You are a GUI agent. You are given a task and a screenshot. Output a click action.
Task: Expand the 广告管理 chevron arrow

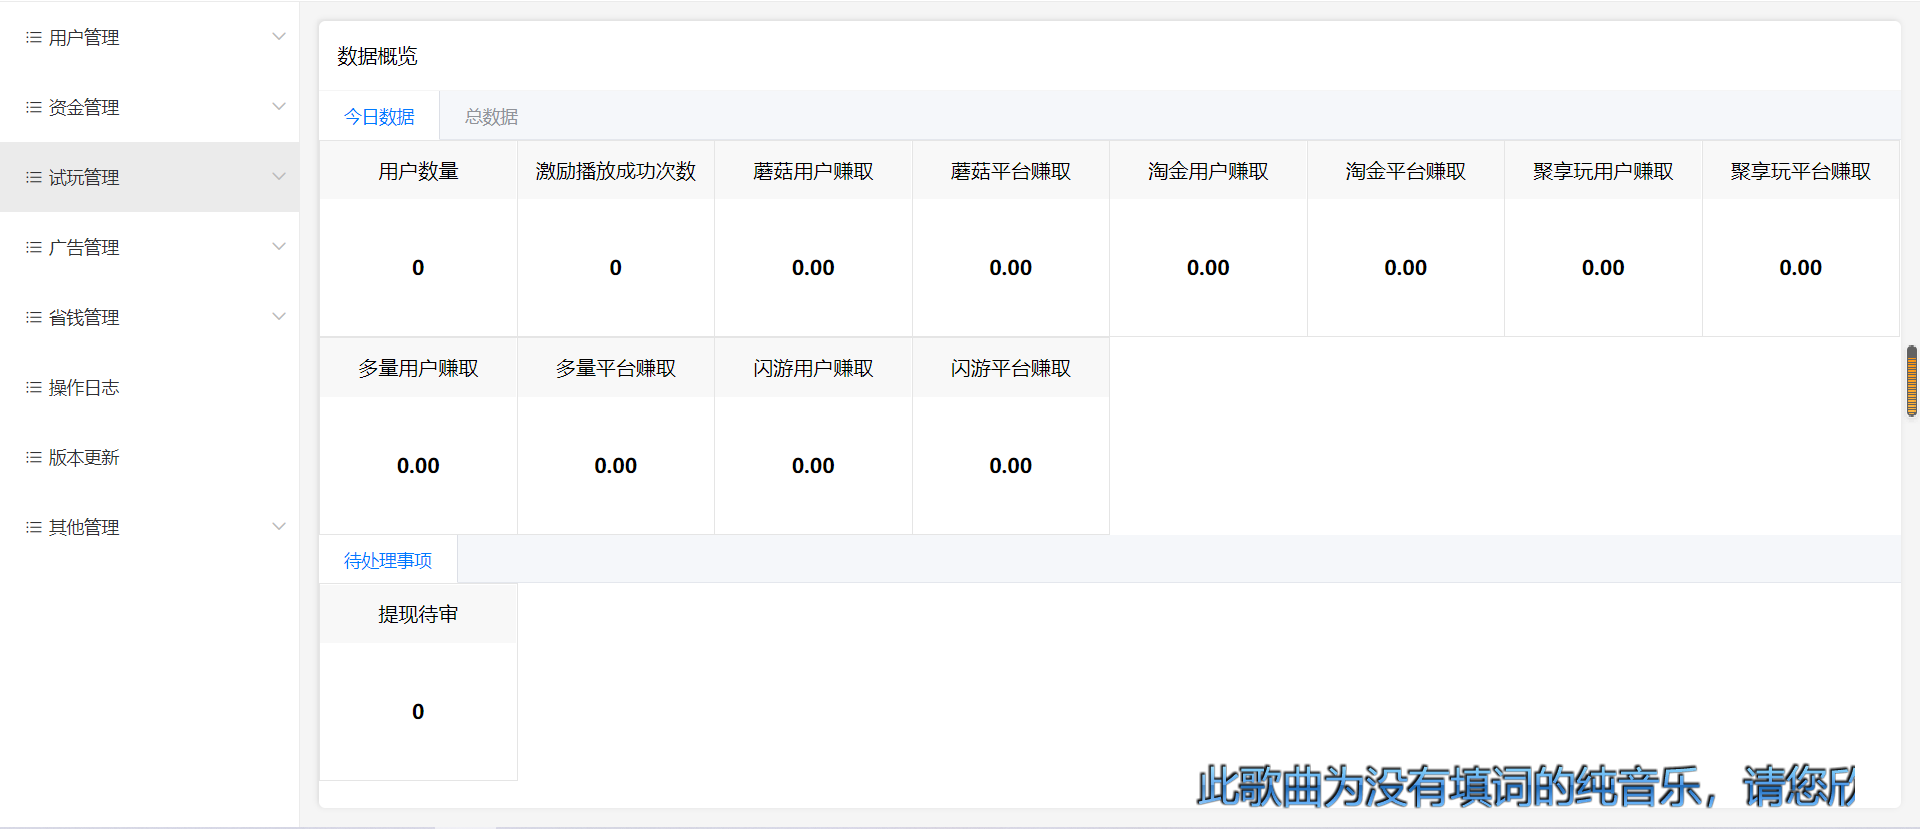279,247
